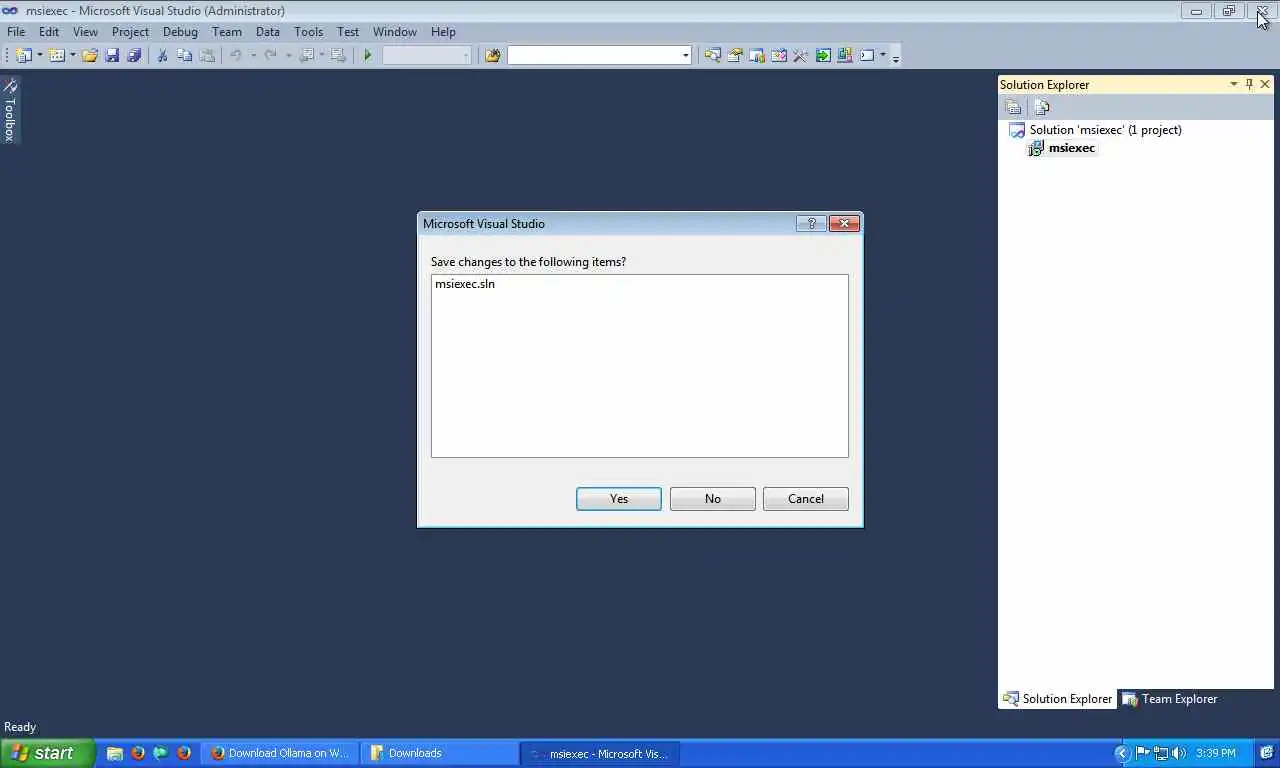Open the Window menu
The height and width of the screenshot is (768, 1280).
click(395, 32)
